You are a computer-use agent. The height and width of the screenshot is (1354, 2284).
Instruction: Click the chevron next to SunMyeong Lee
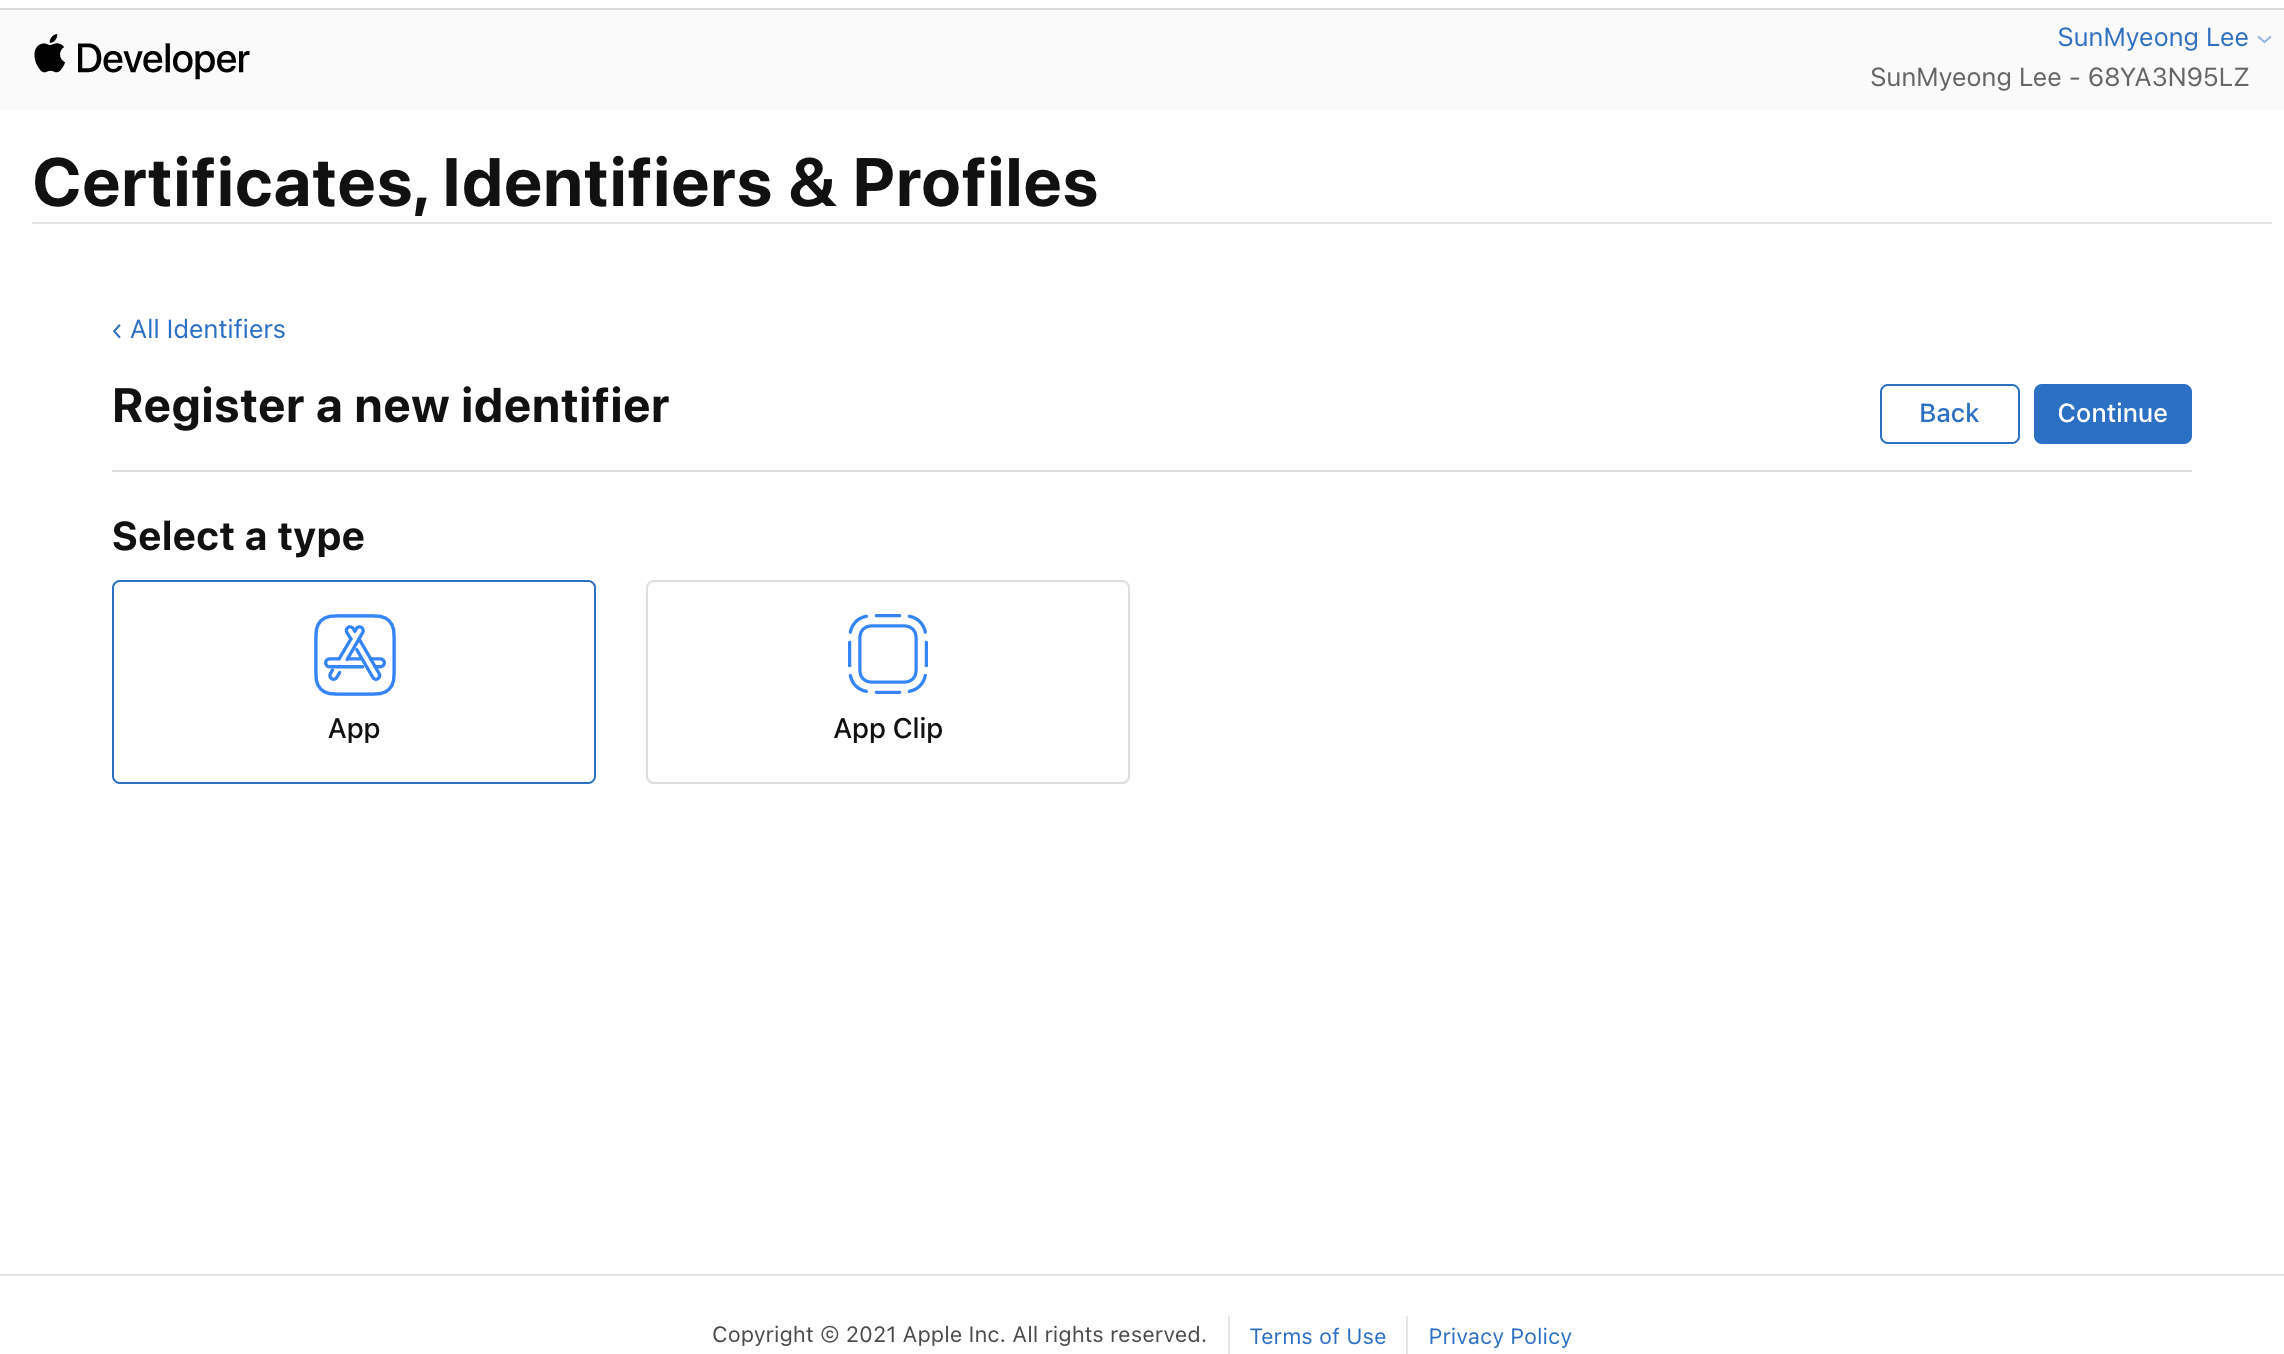(x=2265, y=40)
